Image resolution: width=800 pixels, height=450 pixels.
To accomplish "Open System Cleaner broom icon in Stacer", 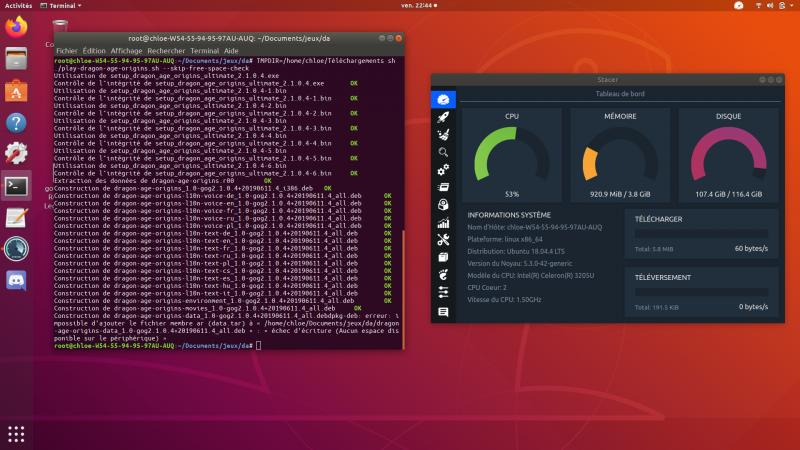I will (443, 135).
